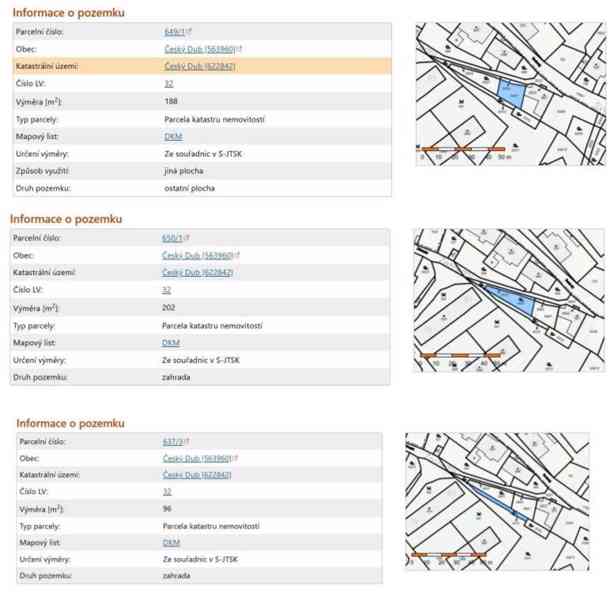The image size is (611, 600).
Task: Open the map thumbnail with triangular blue parcel
Action: (x=509, y=300)
